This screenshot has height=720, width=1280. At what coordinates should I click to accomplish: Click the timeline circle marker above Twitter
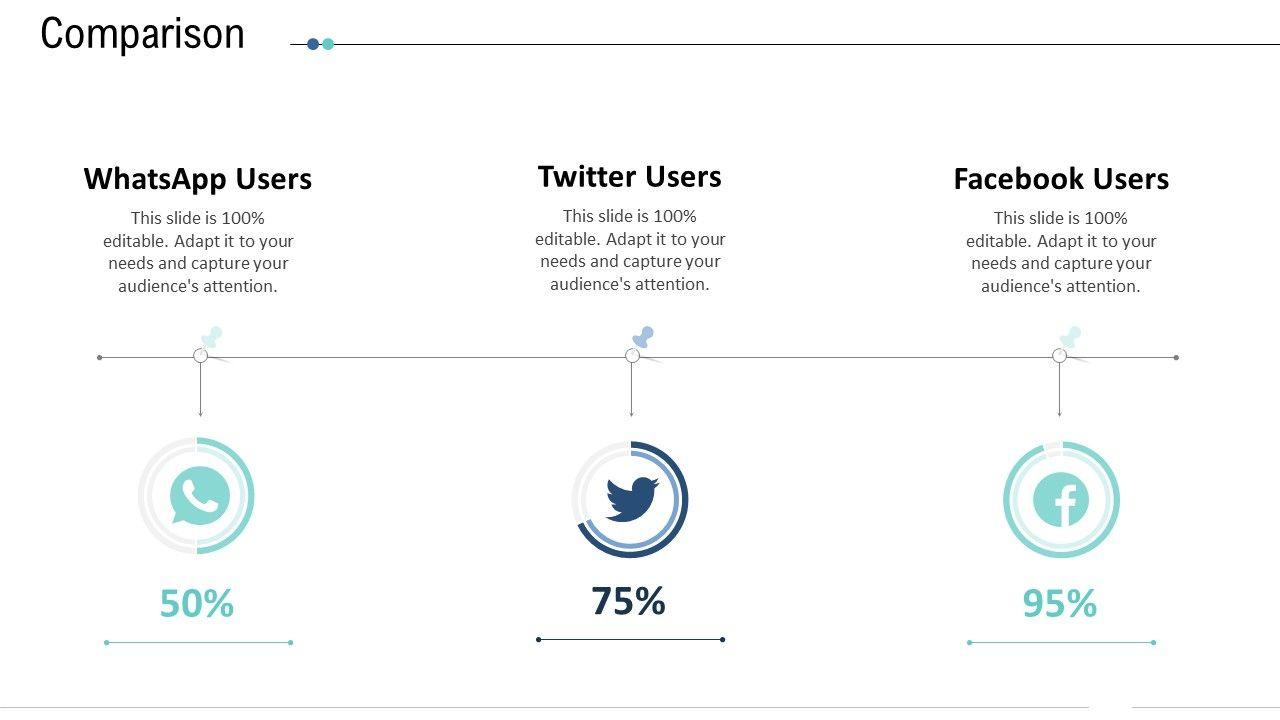[632, 356]
